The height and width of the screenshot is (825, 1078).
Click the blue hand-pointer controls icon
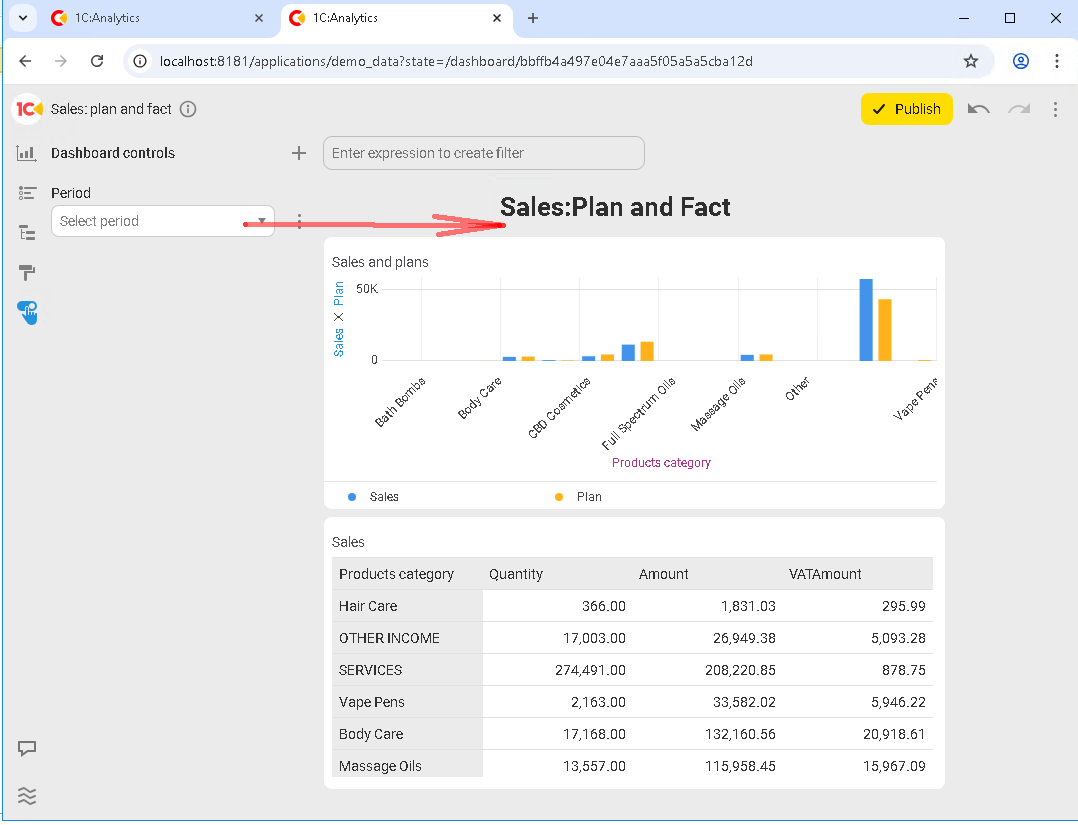click(x=27, y=312)
